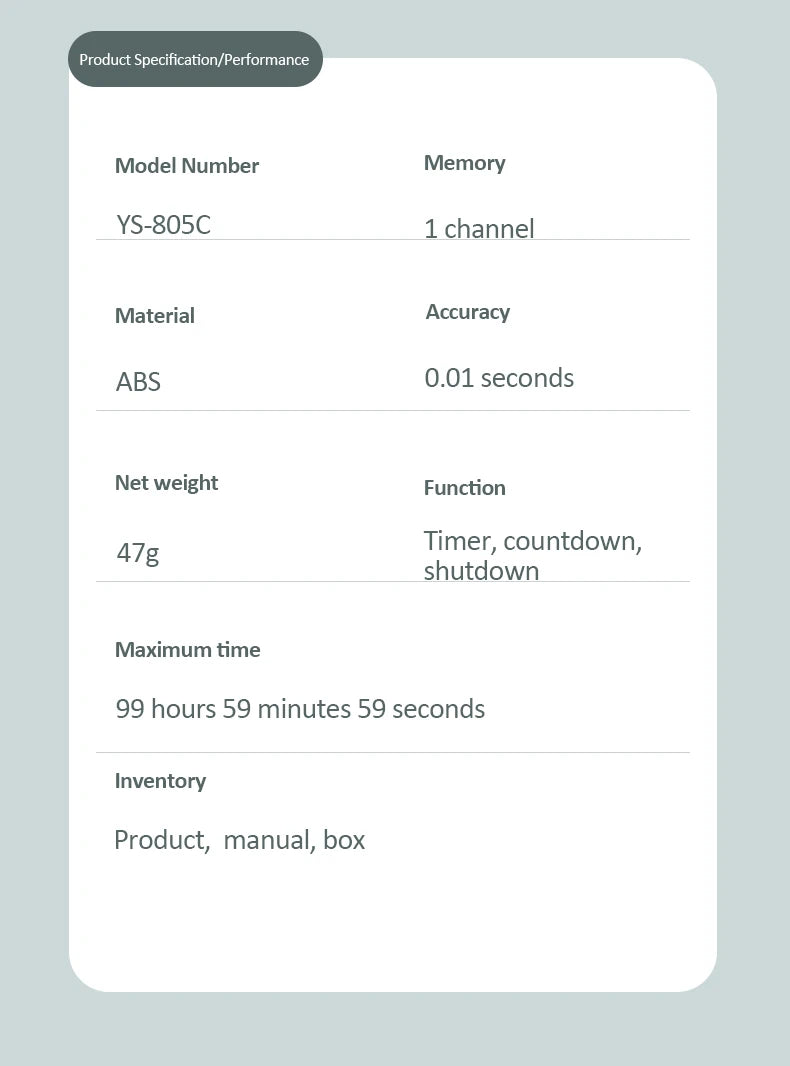Click the 47g weight value
This screenshot has height=1066, width=790.
coord(138,551)
